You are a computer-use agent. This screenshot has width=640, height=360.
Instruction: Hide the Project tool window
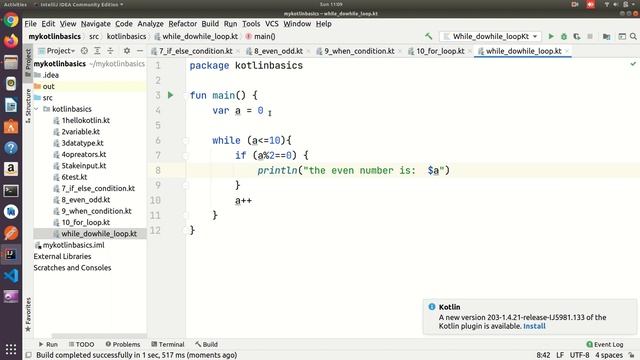pyautogui.click(x=140, y=51)
